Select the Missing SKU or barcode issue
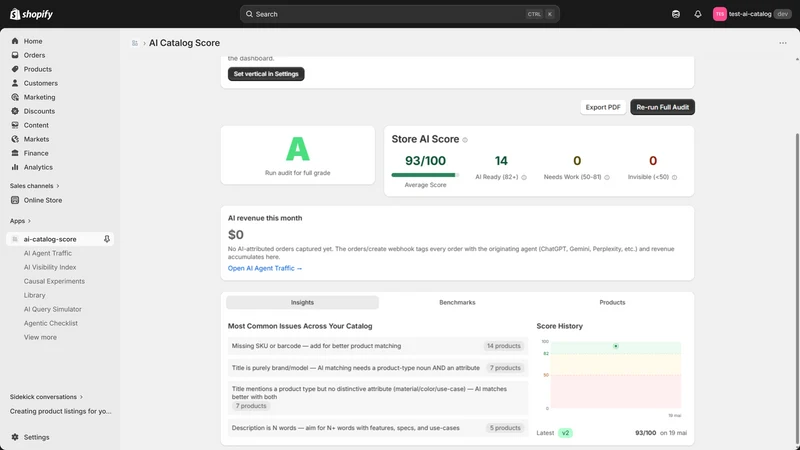Image resolution: width=800 pixels, height=450 pixels. 378,346
